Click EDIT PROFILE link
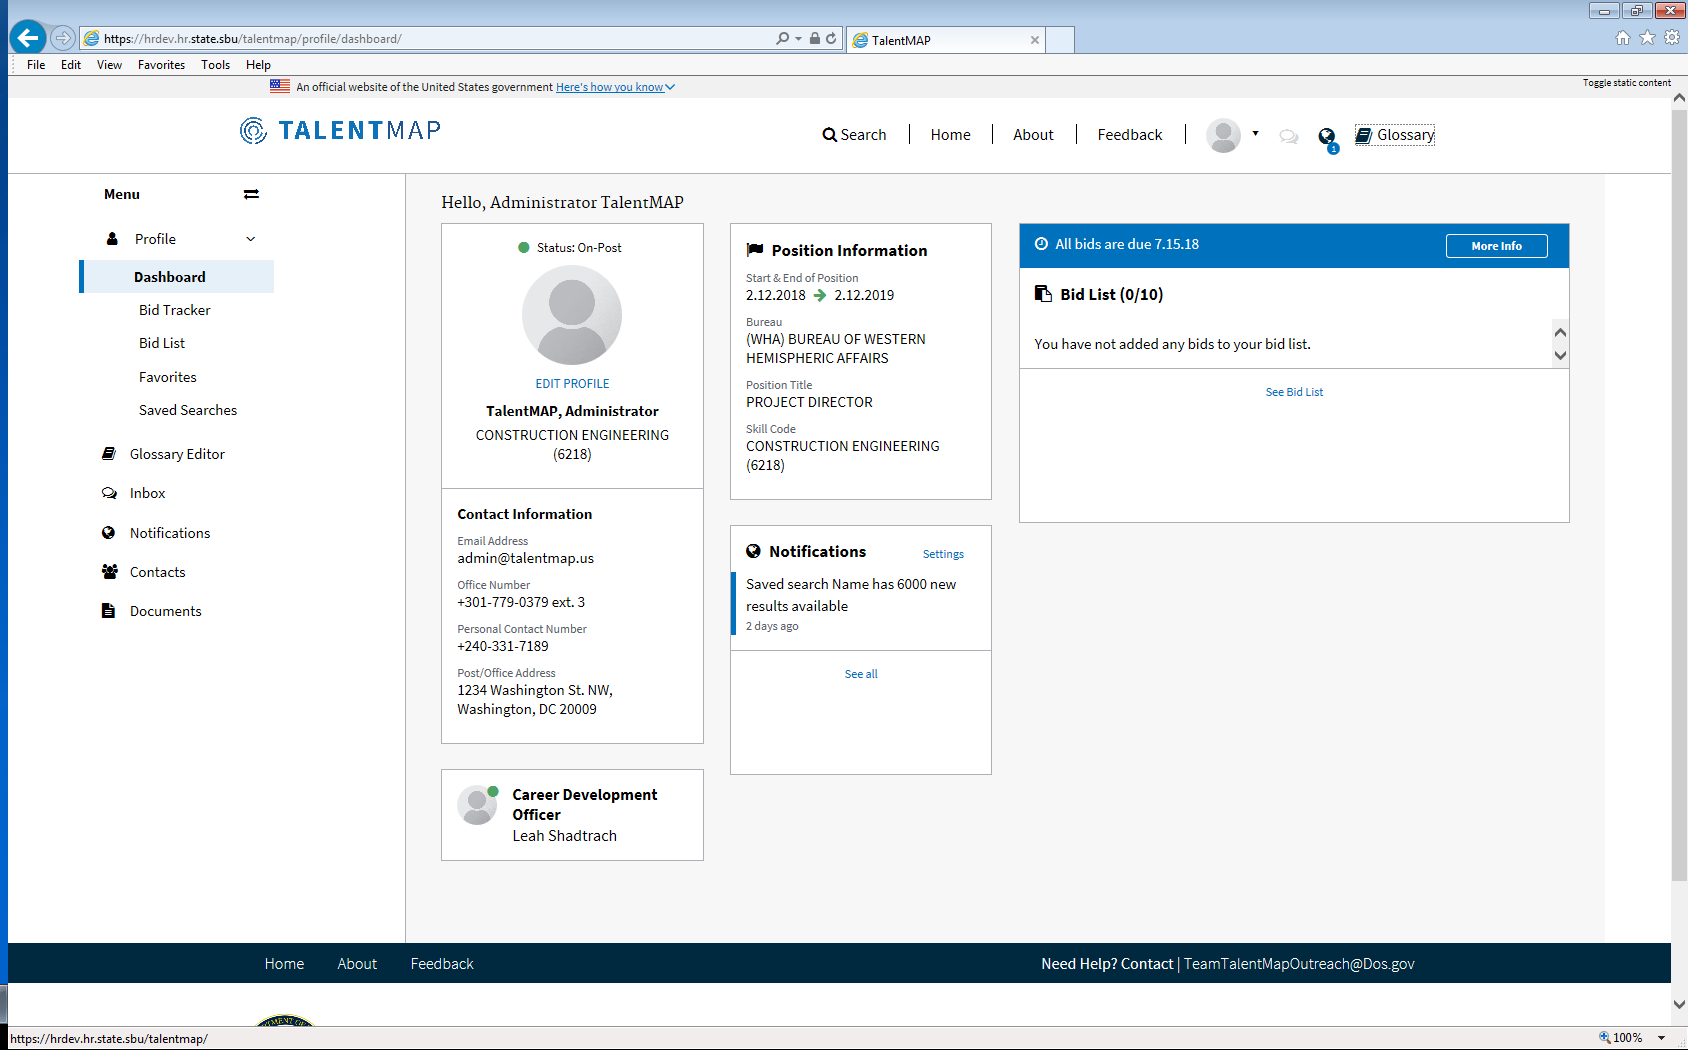1688x1050 pixels. coord(572,384)
